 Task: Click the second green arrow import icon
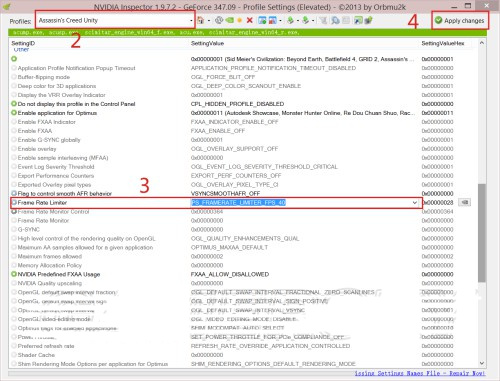(x=305, y=20)
